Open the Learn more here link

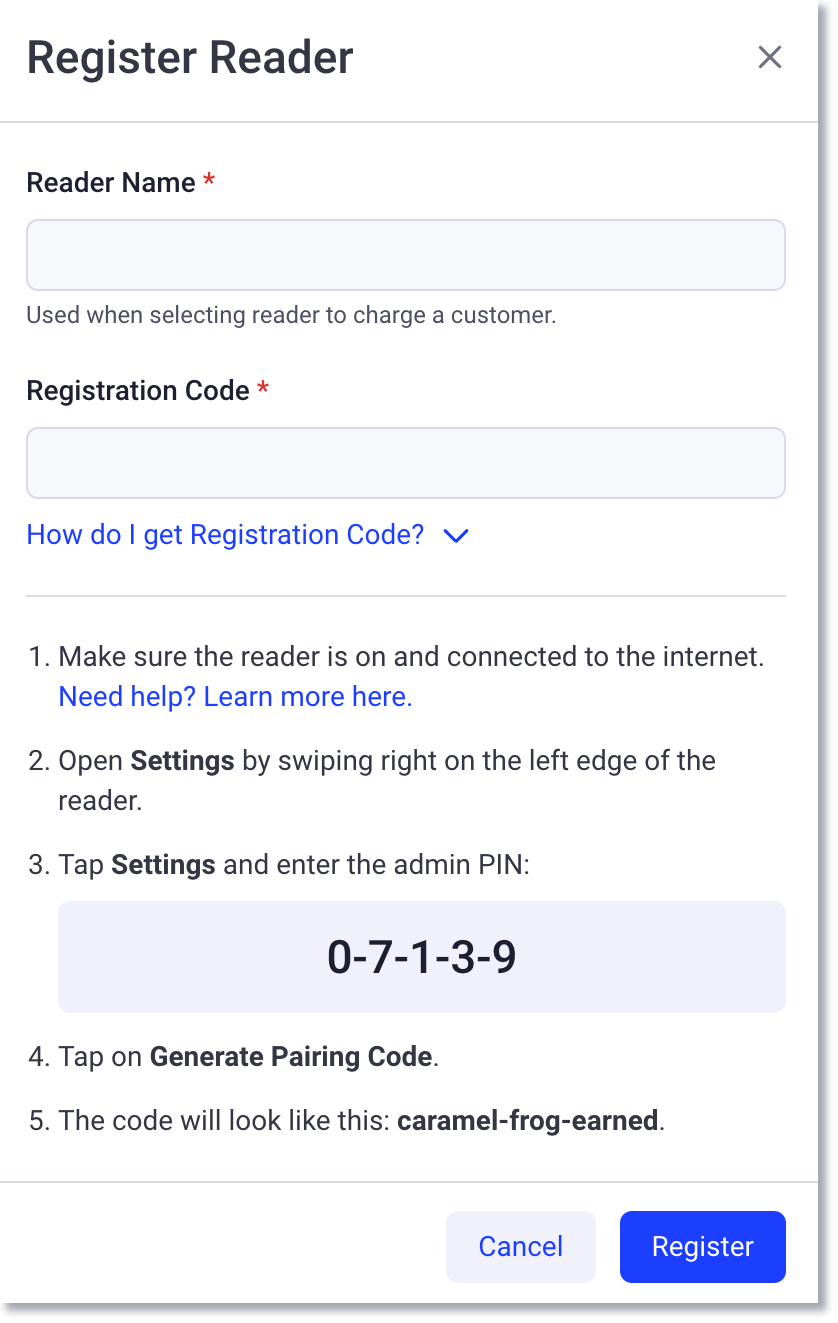(307, 696)
